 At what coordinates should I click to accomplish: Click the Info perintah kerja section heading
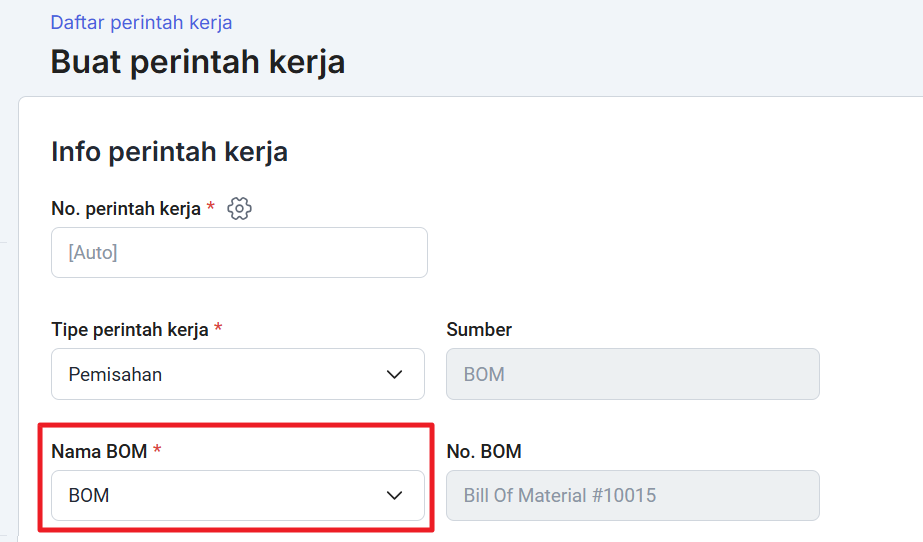170,152
